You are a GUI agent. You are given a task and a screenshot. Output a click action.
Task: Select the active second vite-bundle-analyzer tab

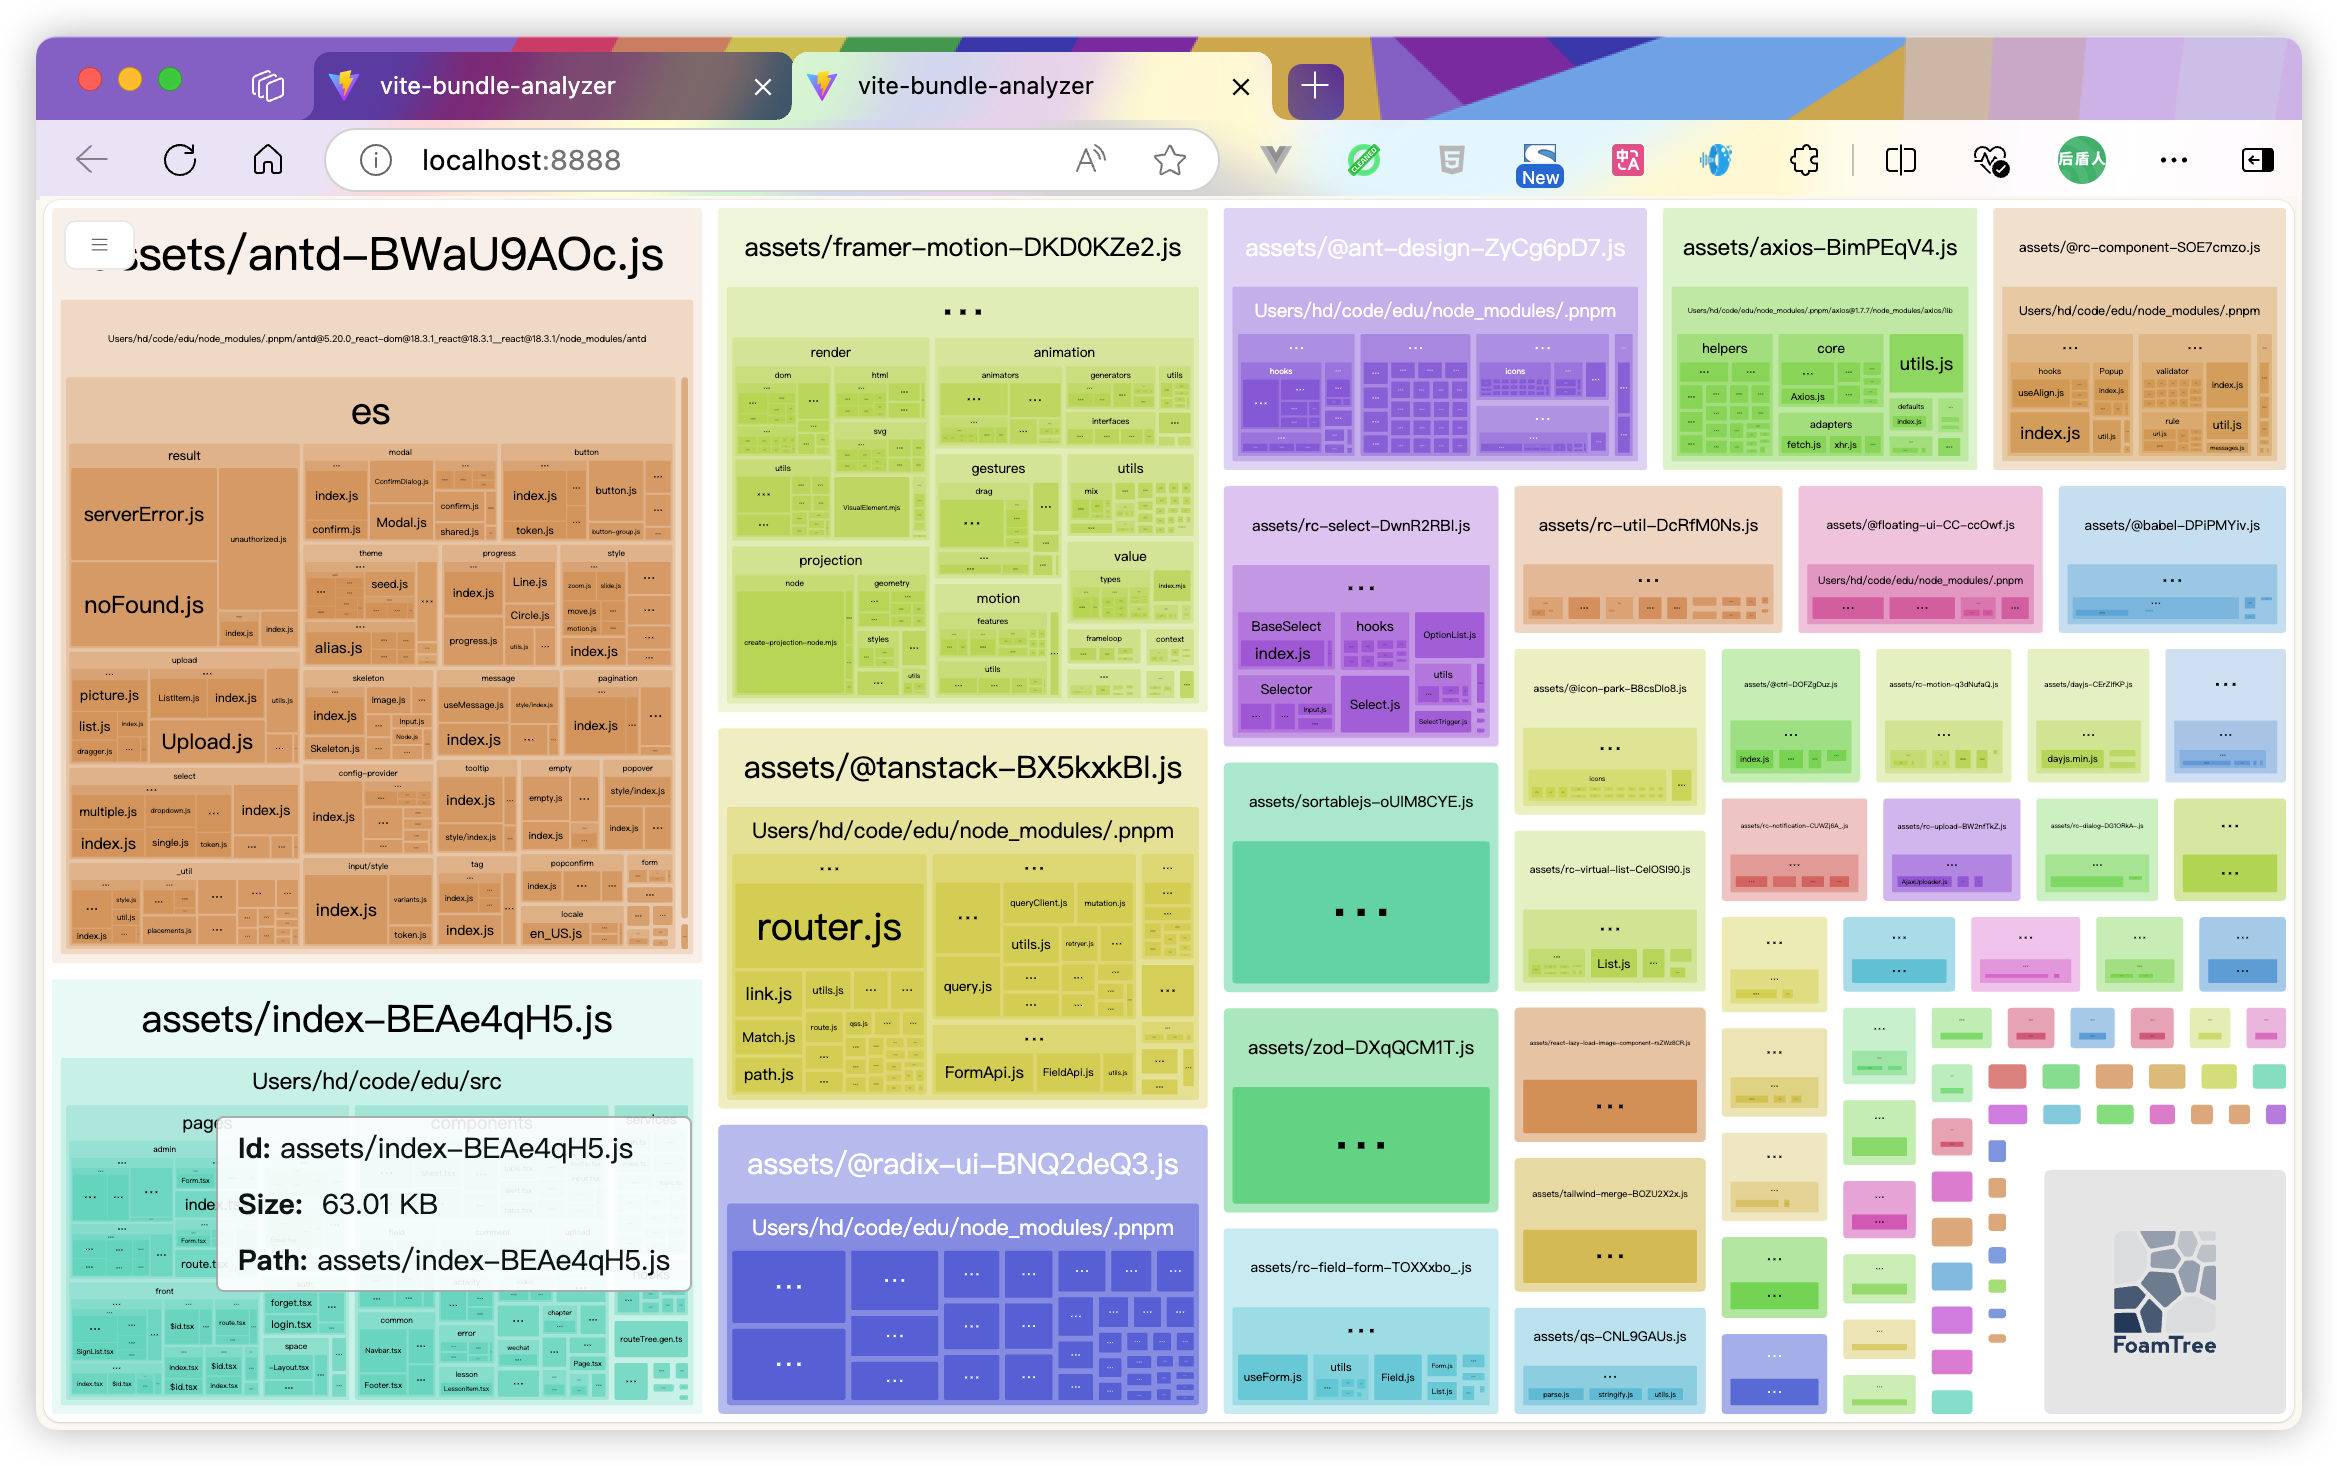[x=1032, y=86]
